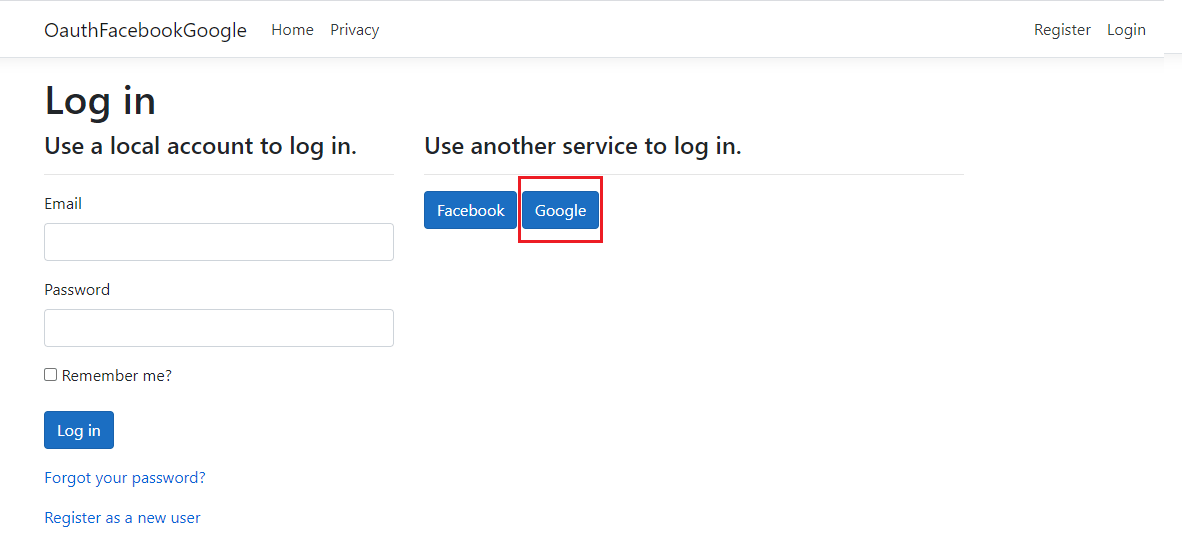
Task: Select Login in the top navbar
Action: tap(1125, 30)
